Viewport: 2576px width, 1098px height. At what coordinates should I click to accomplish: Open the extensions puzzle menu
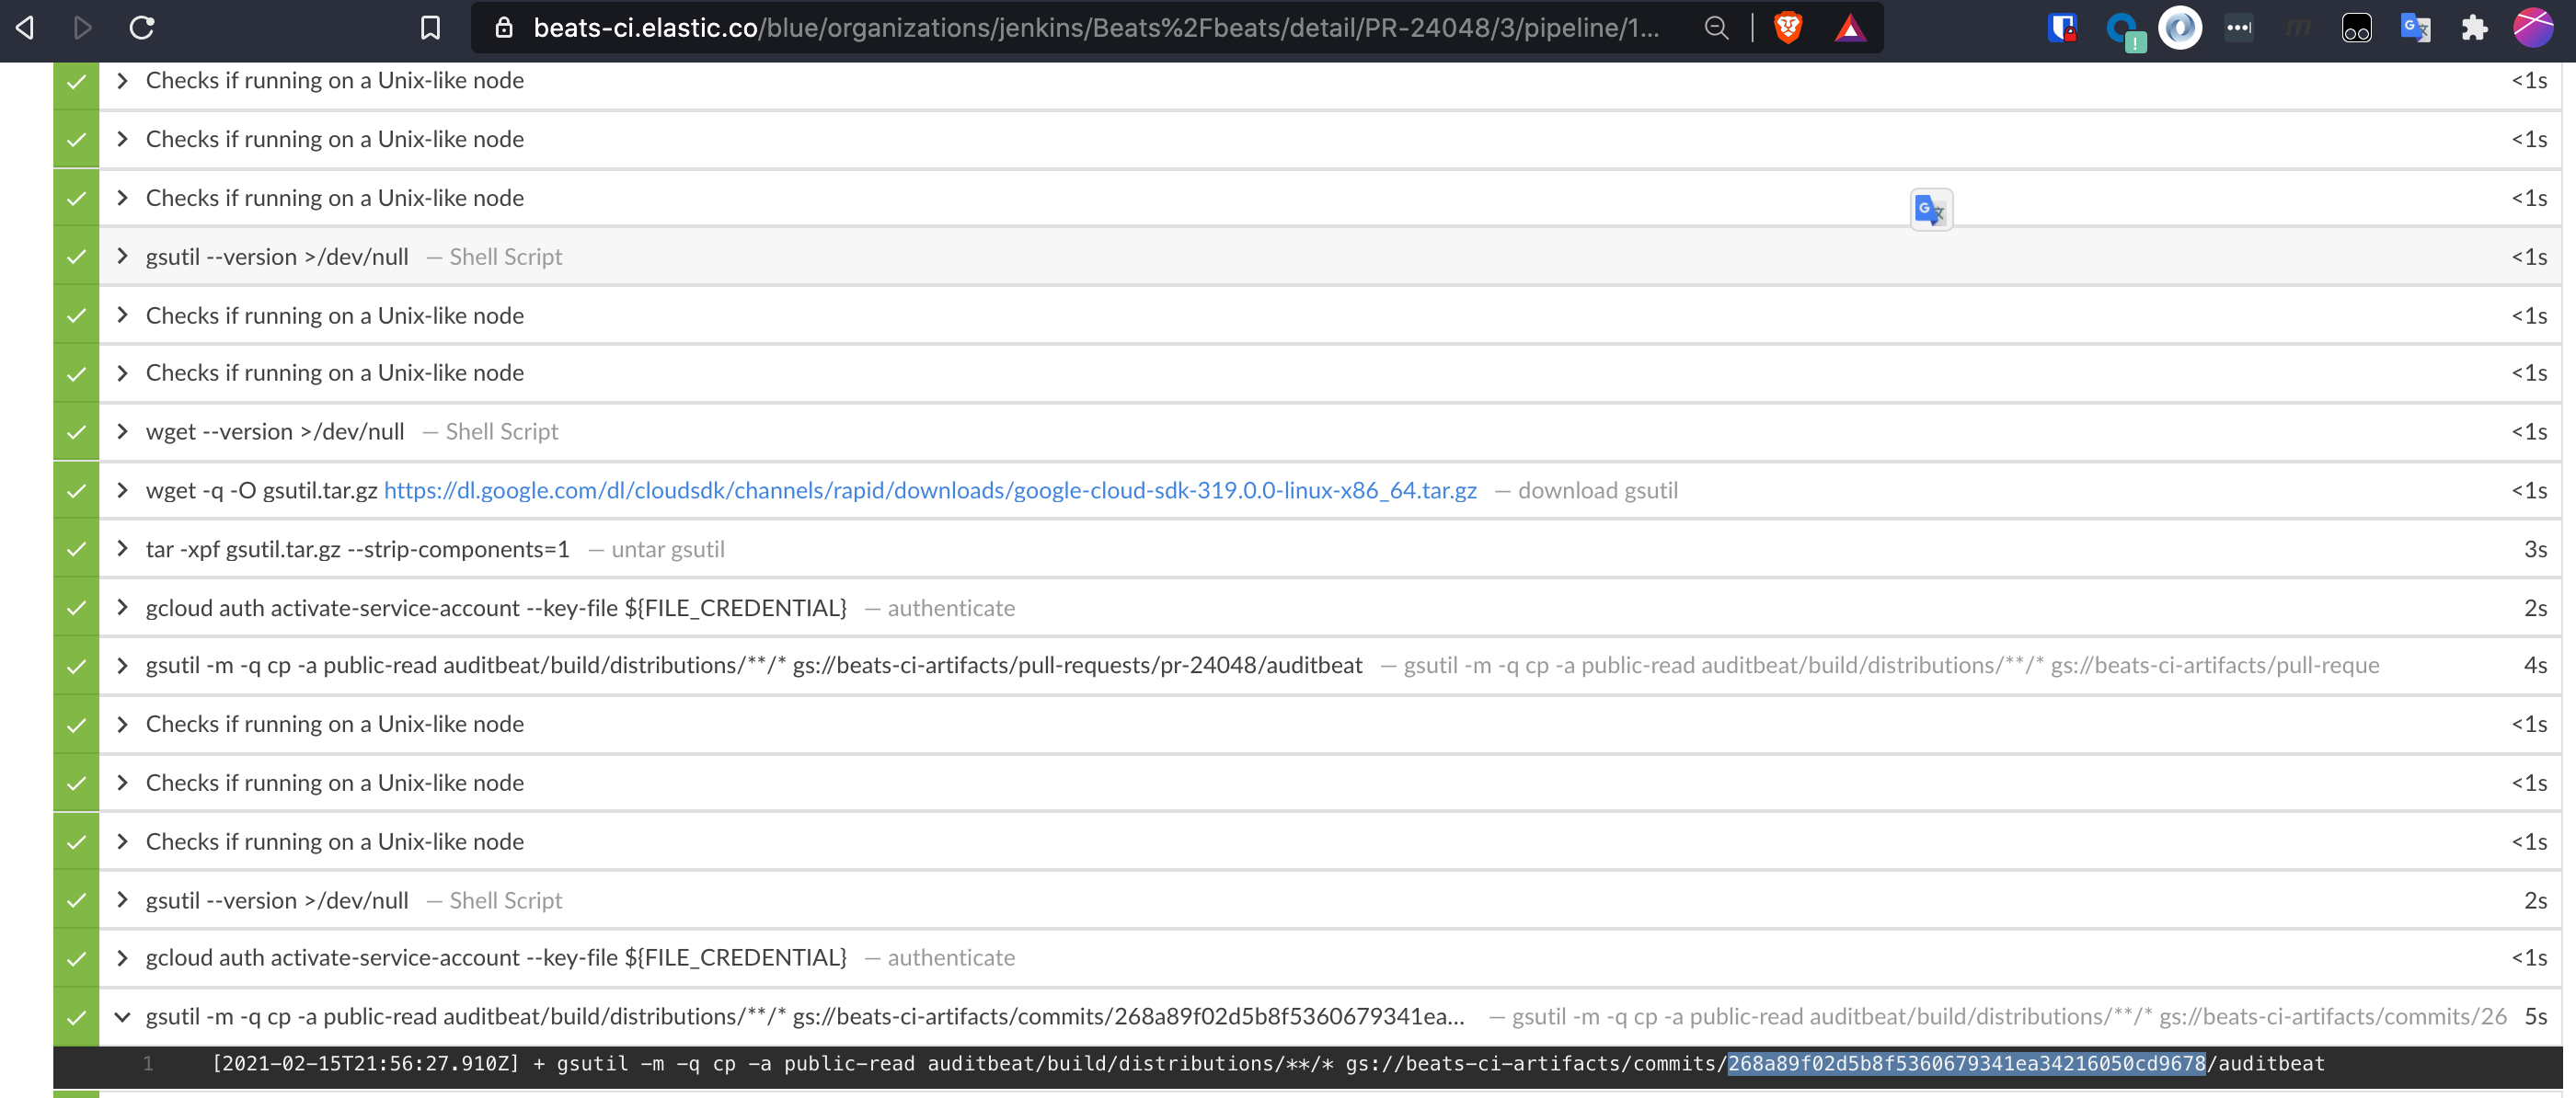2474,28
